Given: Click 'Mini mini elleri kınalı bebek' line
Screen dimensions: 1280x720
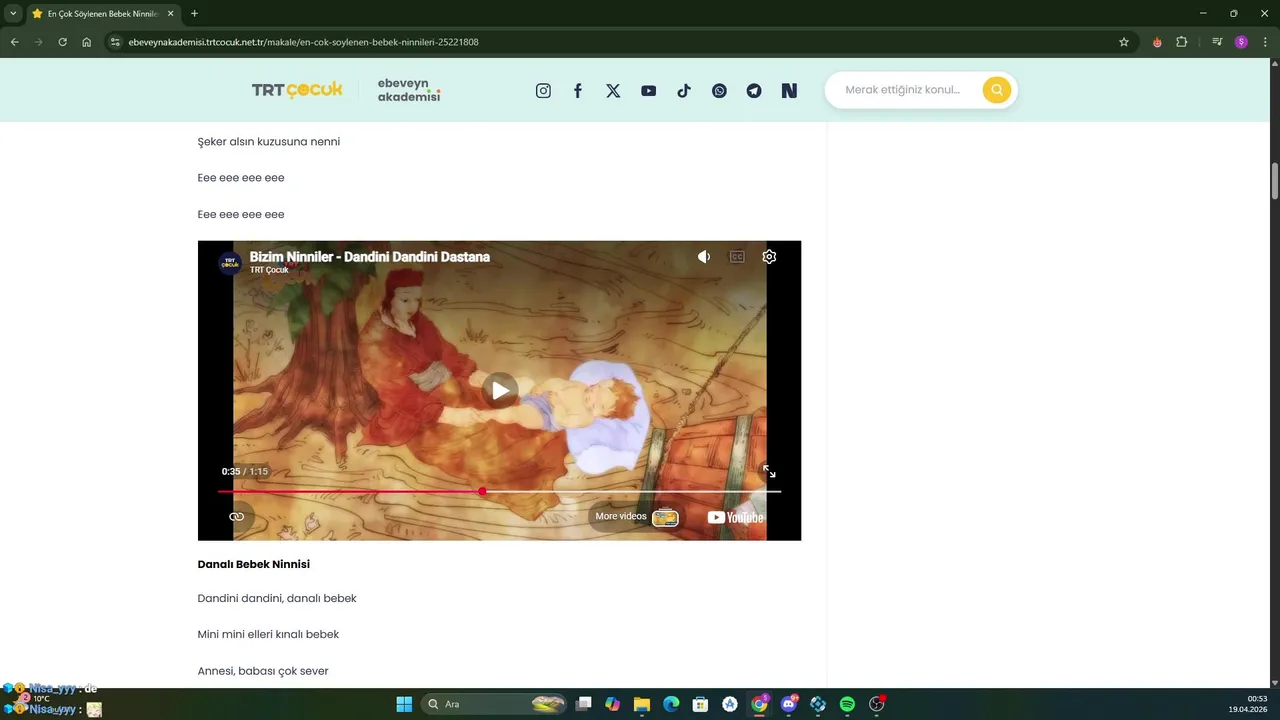Looking at the screenshot, I should pyautogui.click(x=268, y=634).
